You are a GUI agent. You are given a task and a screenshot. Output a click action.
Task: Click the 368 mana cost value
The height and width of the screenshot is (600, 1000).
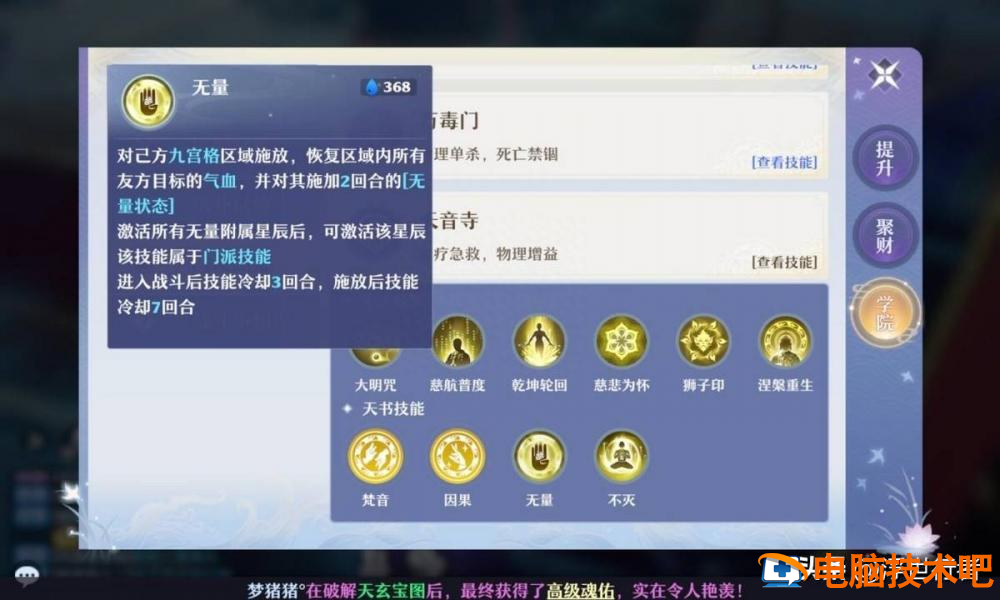click(x=397, y=87)
